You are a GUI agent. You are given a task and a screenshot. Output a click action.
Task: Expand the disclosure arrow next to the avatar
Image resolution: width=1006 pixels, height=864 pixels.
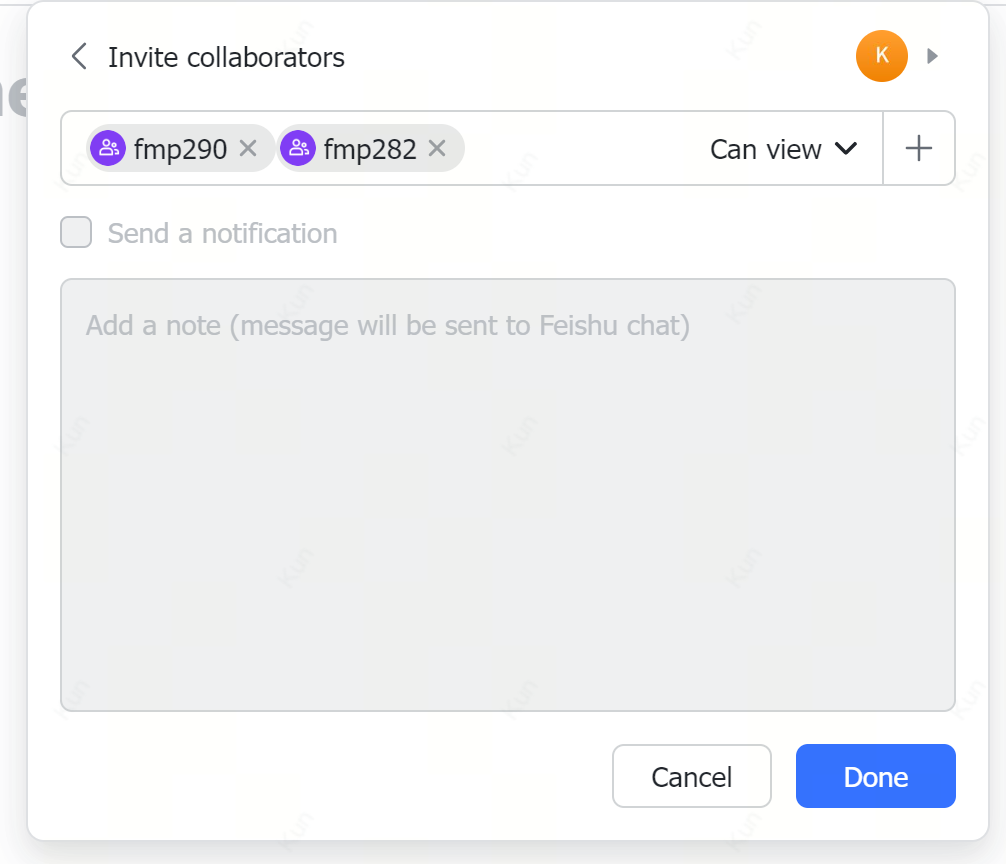point(932,56)
